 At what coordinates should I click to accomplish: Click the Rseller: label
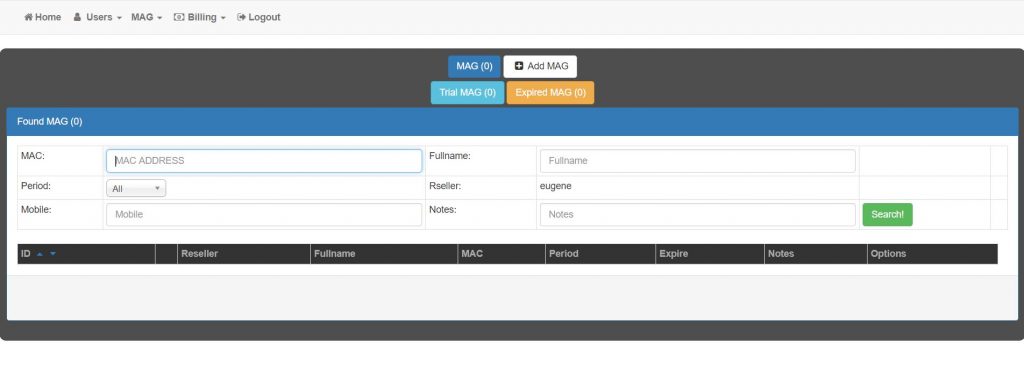[x=445, y=186]
